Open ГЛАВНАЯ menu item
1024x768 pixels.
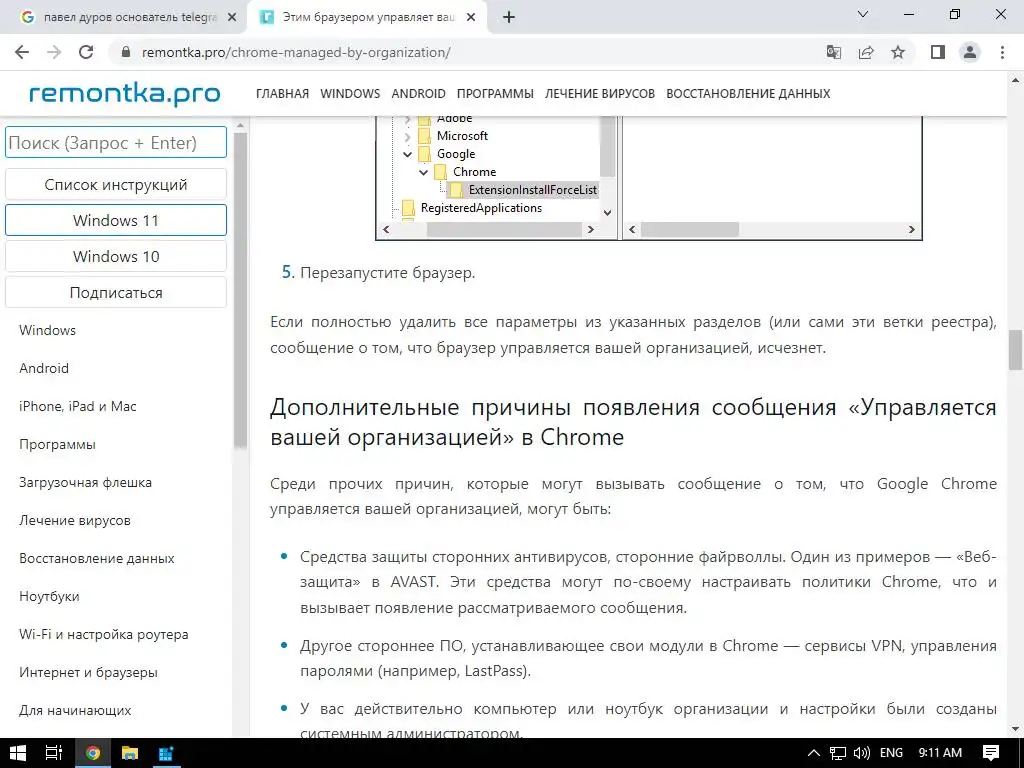[282, 93]
